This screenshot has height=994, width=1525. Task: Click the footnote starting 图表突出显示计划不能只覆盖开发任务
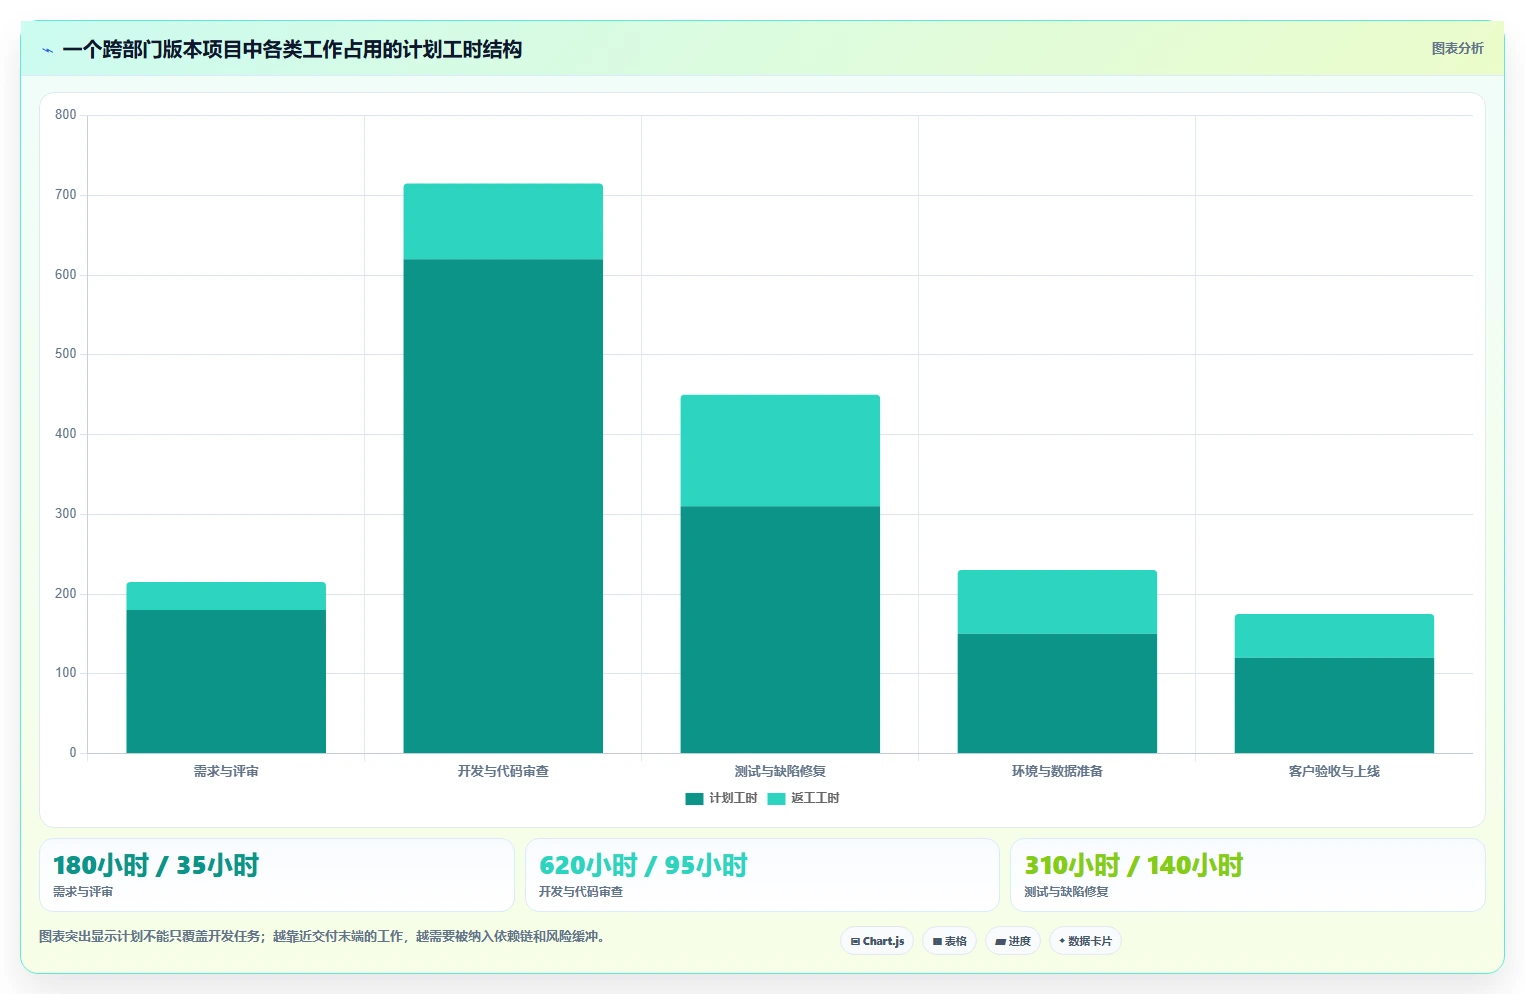point(323,936)
